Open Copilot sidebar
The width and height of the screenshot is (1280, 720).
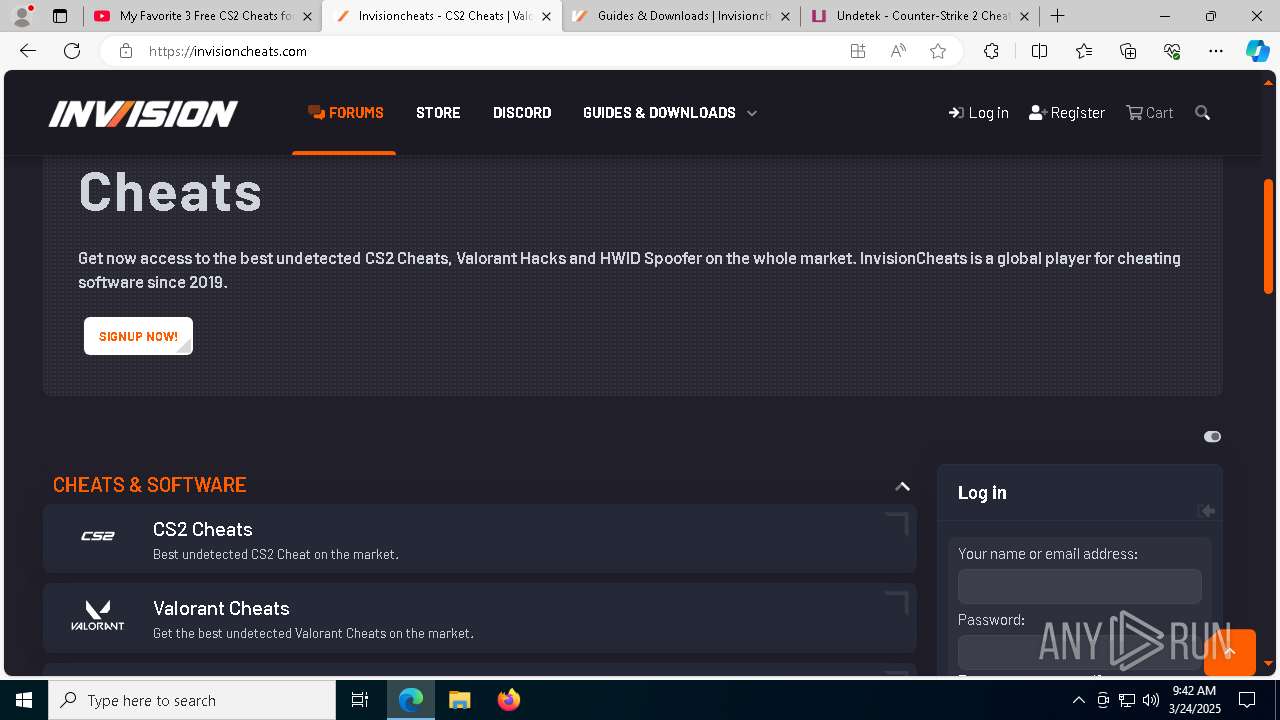[1257, 51]
